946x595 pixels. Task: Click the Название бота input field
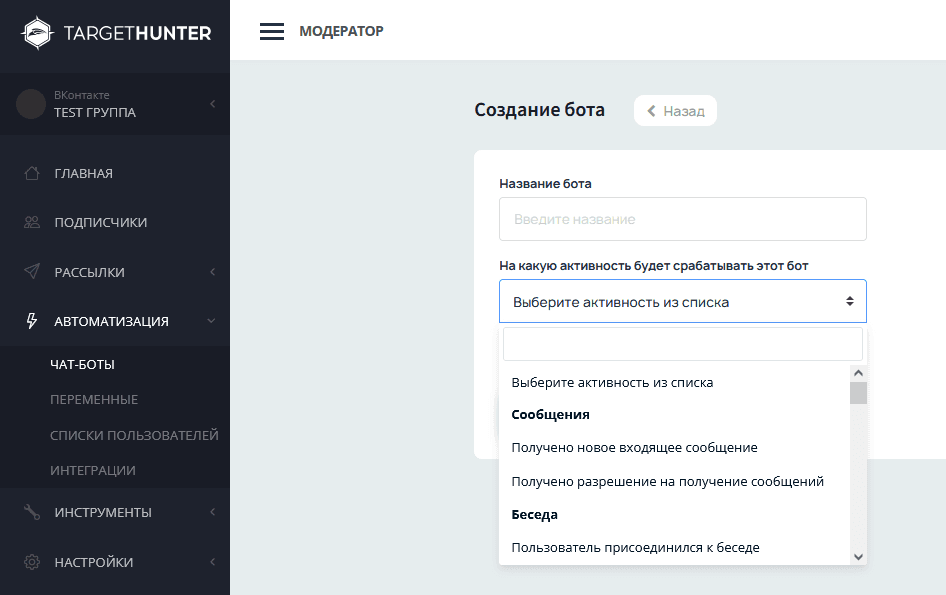(x=682, y=219)
